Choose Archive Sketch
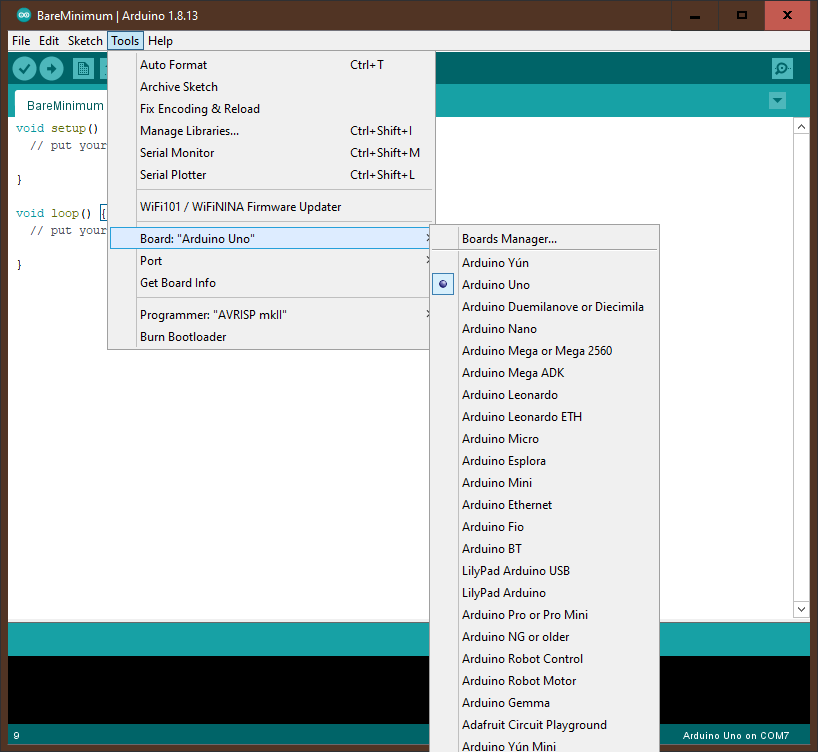Screen dimensions: 818x752 click(271, 87)
